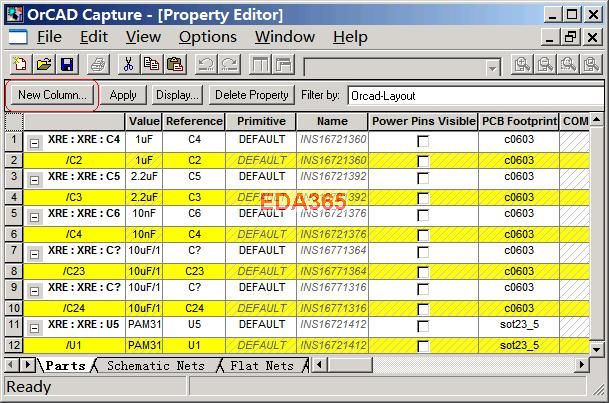
Task: Open the File menu
Action: (49, 37)
